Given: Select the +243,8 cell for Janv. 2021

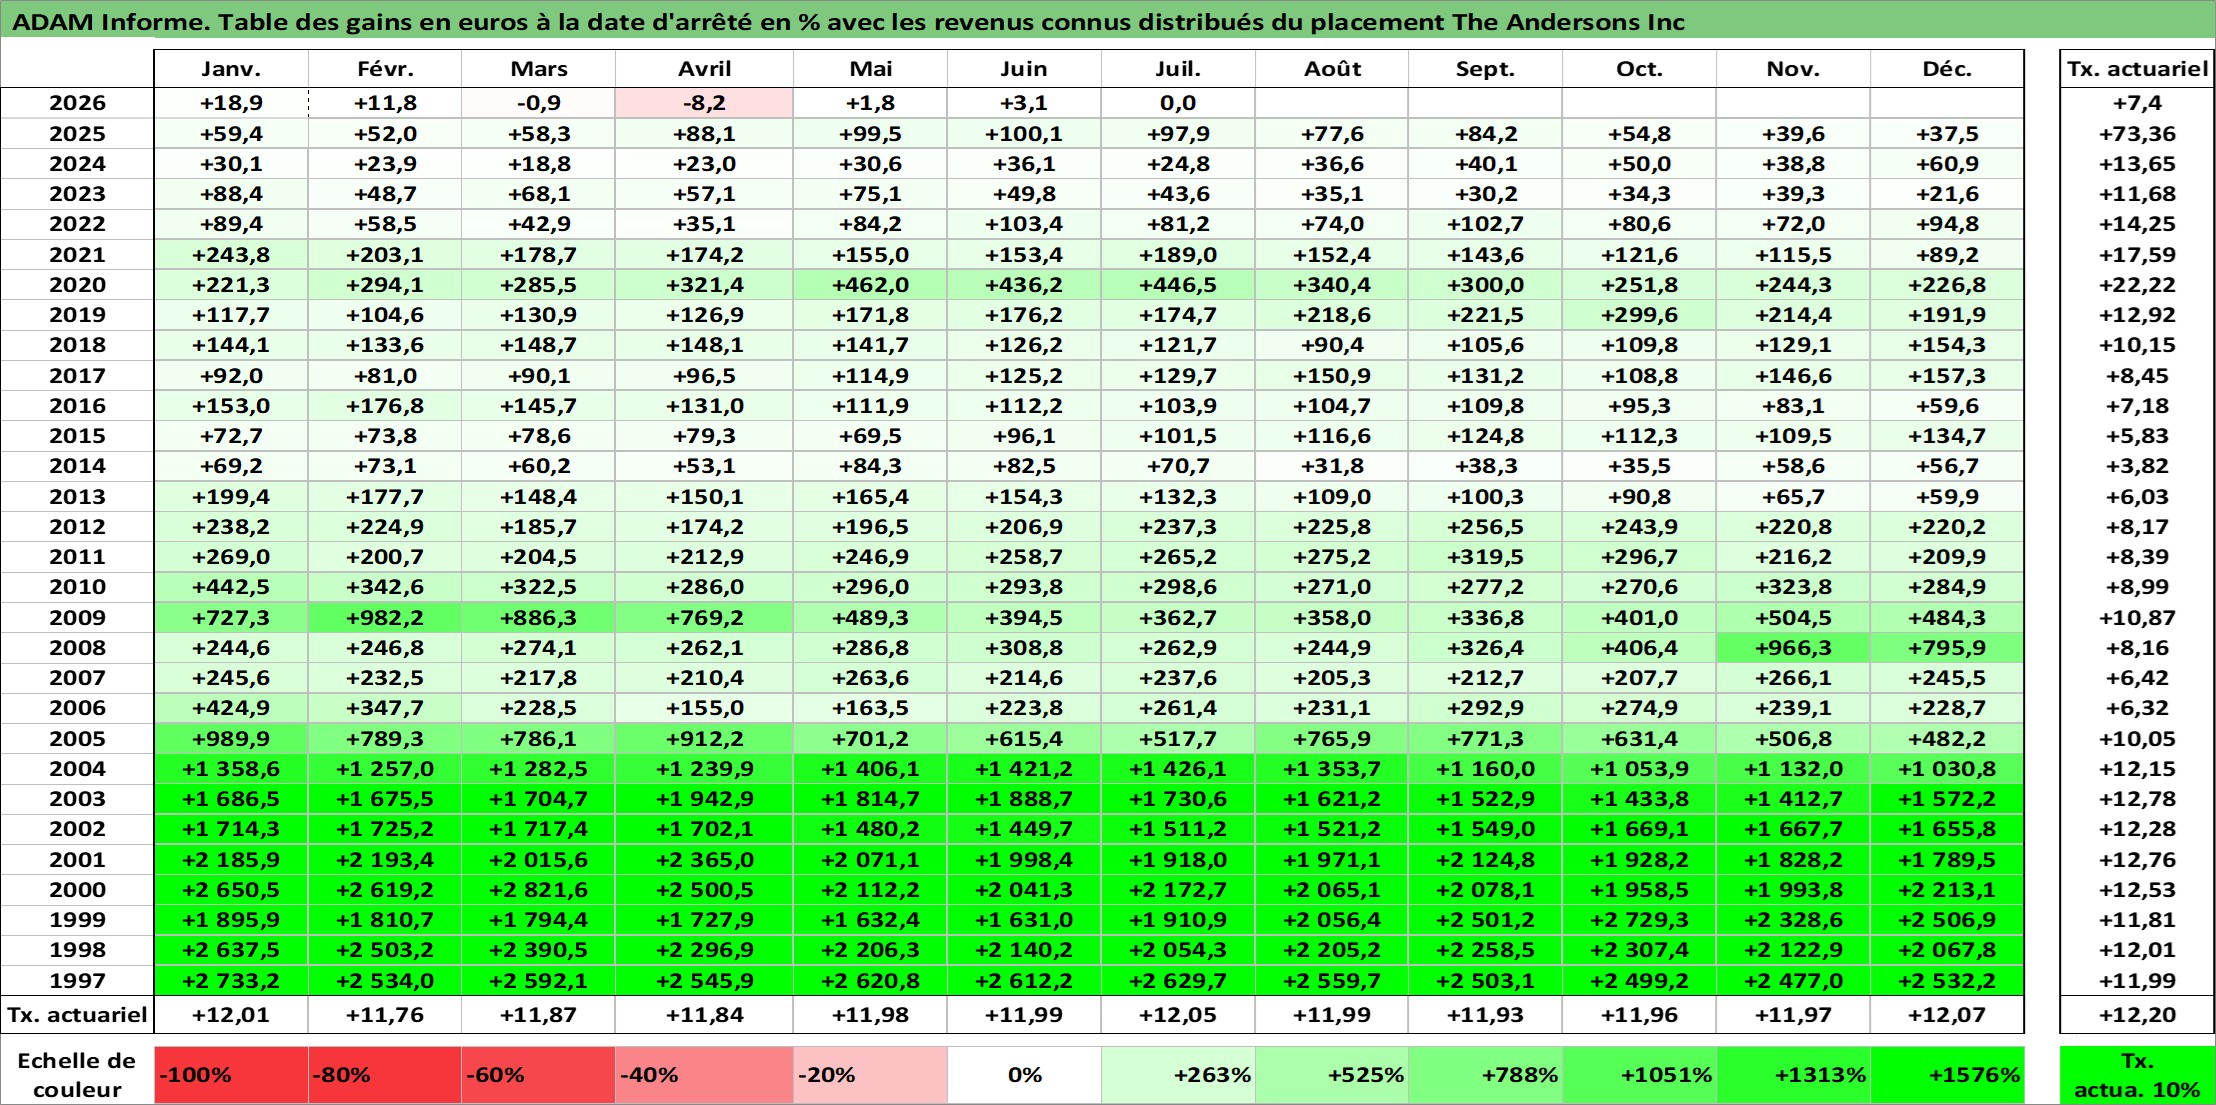Looking at the screenshot, I should (231, 255).
